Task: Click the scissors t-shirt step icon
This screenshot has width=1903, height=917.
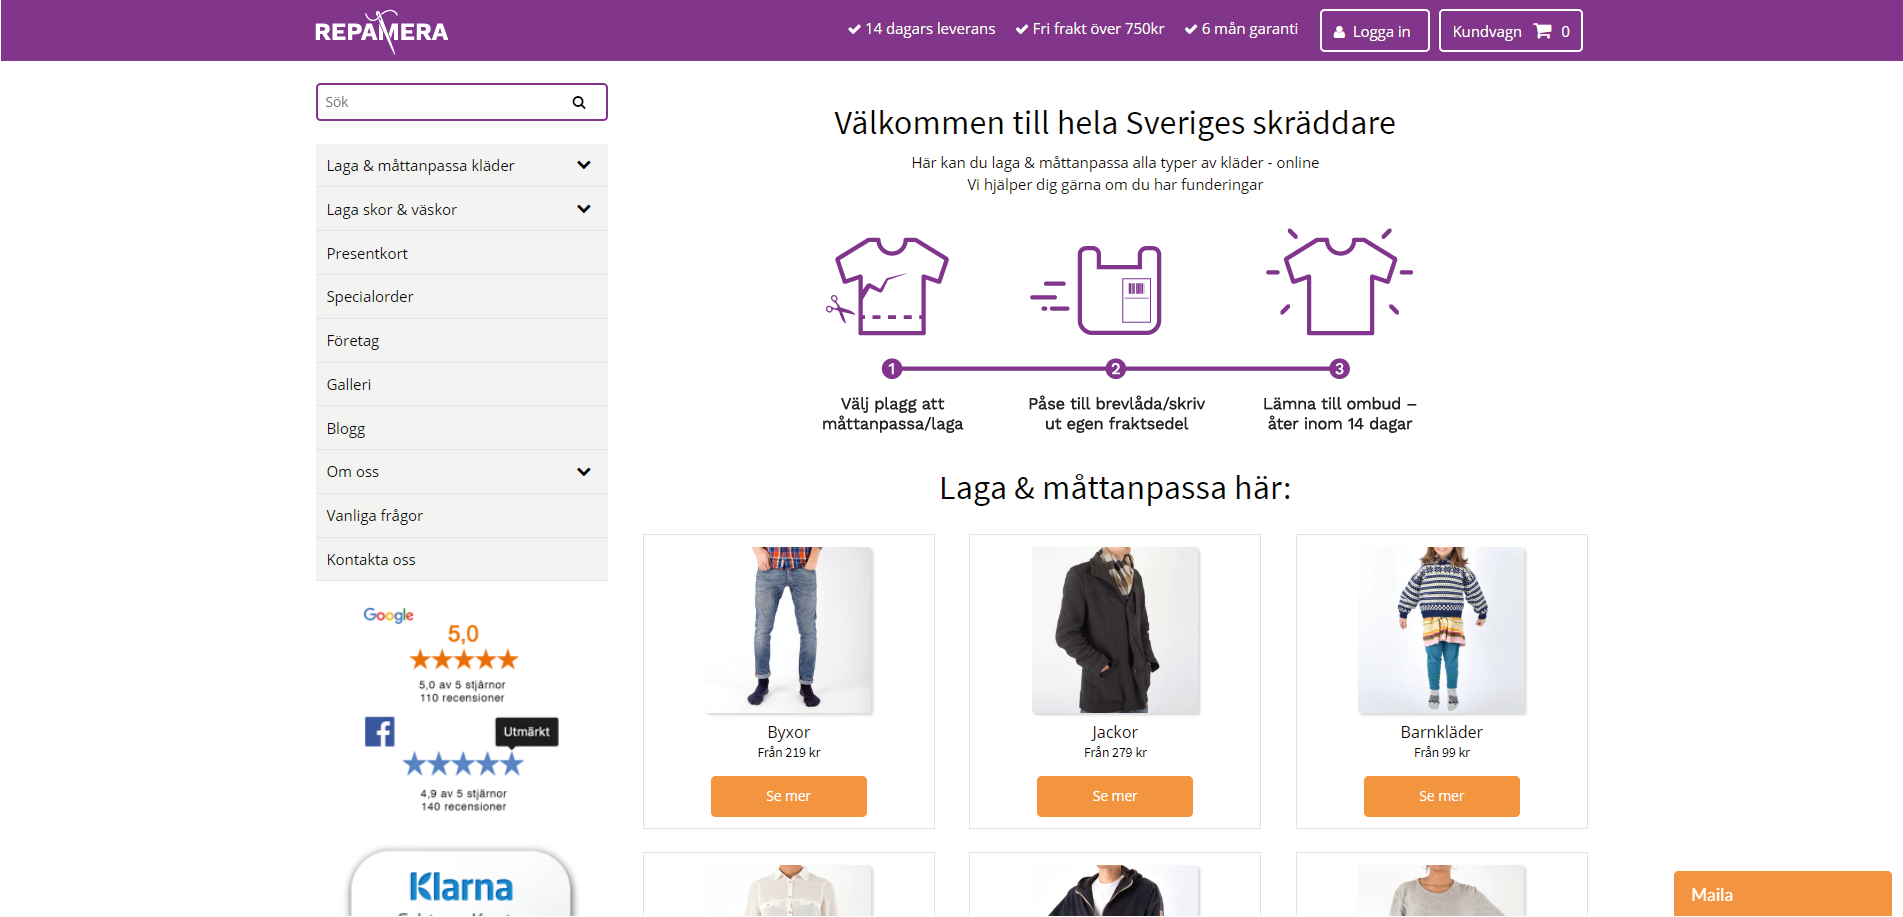Action: click(x=888, y=286)
